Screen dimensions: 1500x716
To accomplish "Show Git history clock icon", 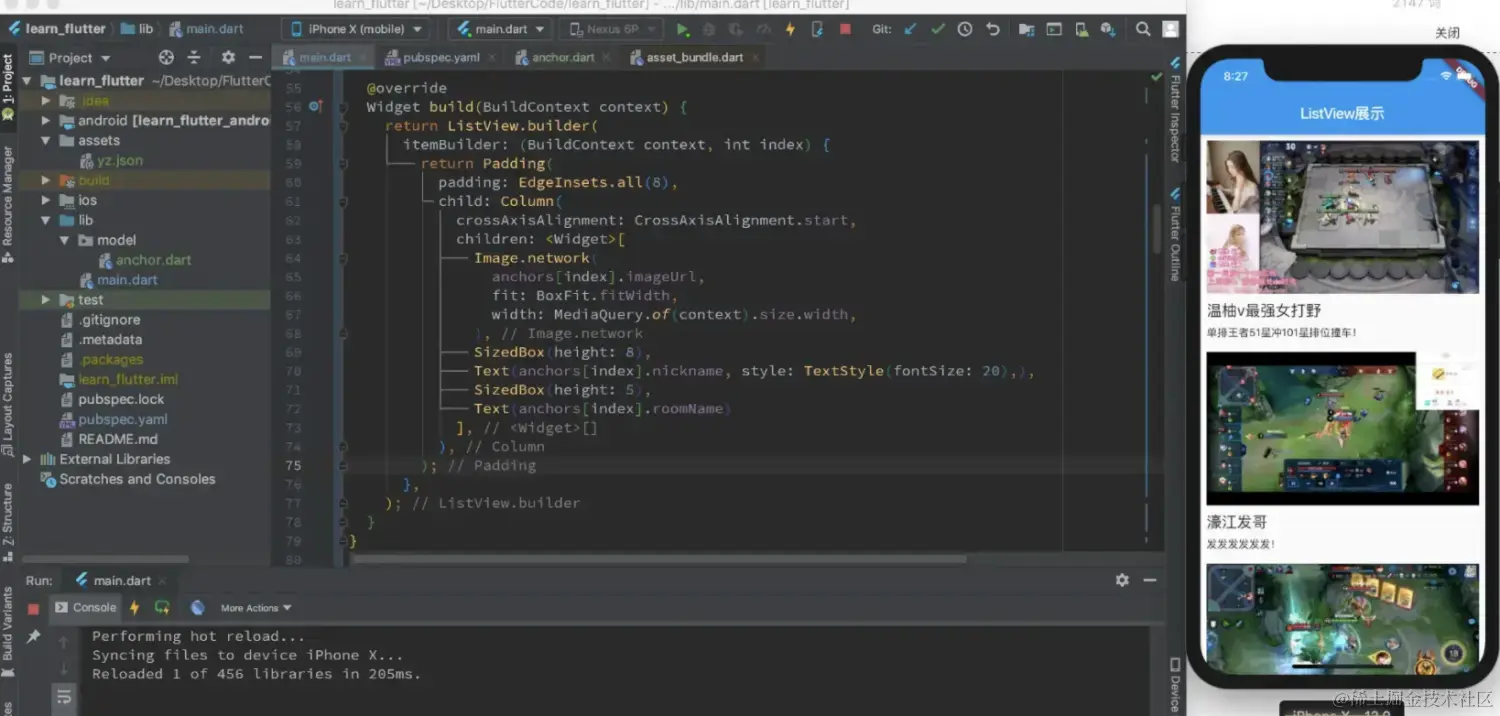I will (x=964, y=30).
